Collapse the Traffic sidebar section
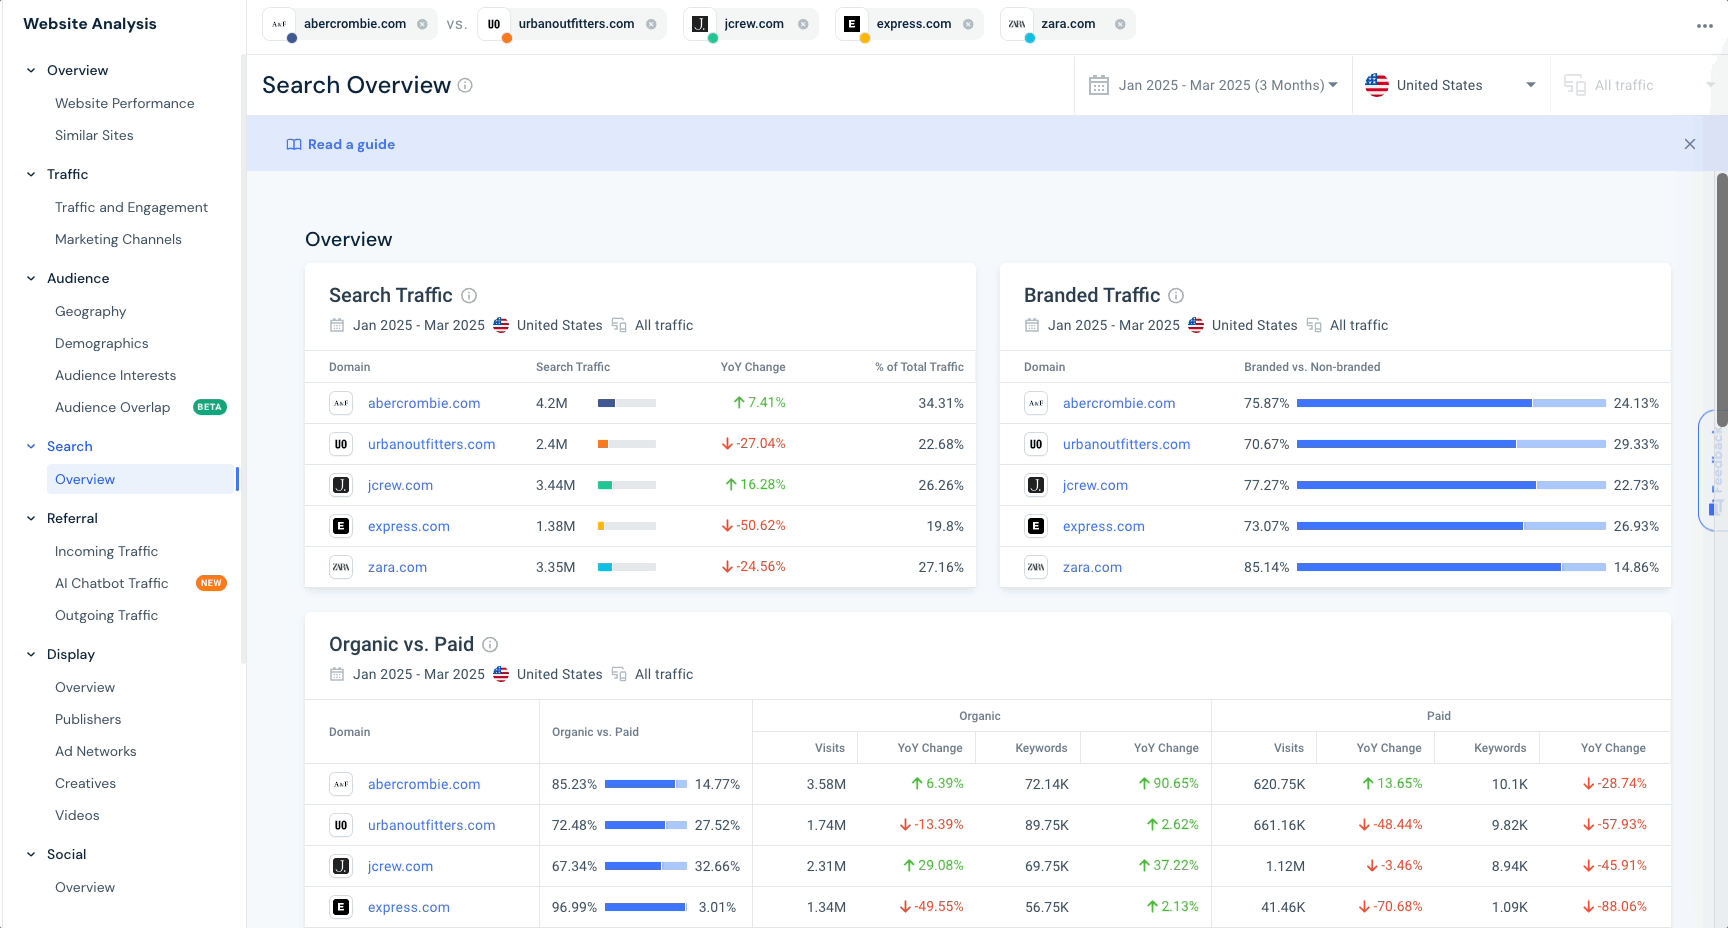The image size is (1728, 928). [31, 174]
